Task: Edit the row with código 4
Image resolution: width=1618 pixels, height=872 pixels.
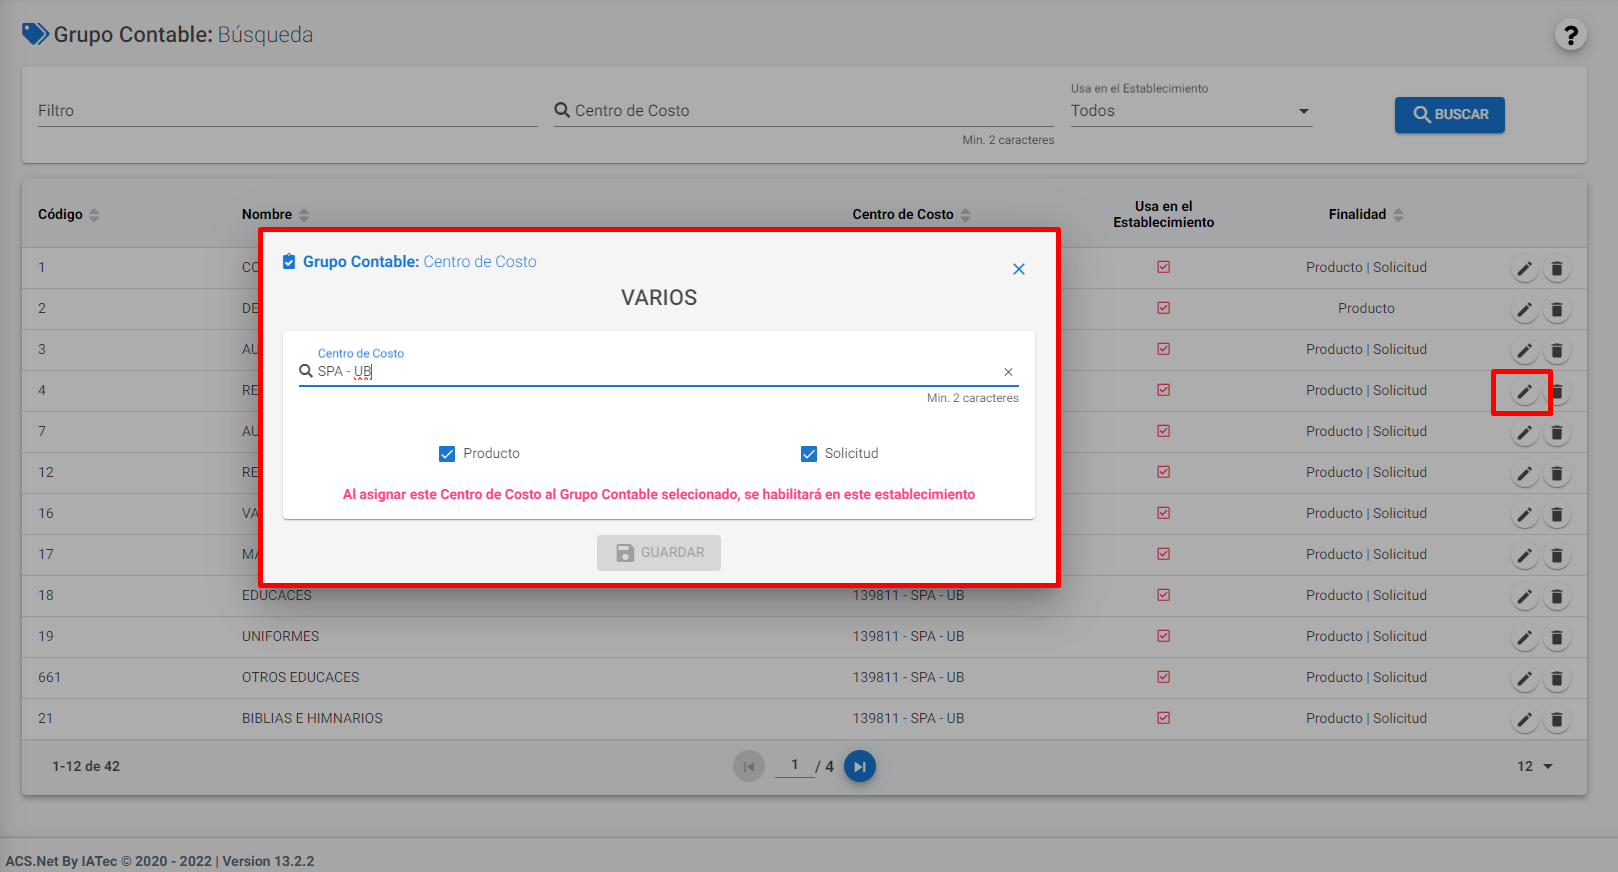Action: point(1524,392)
